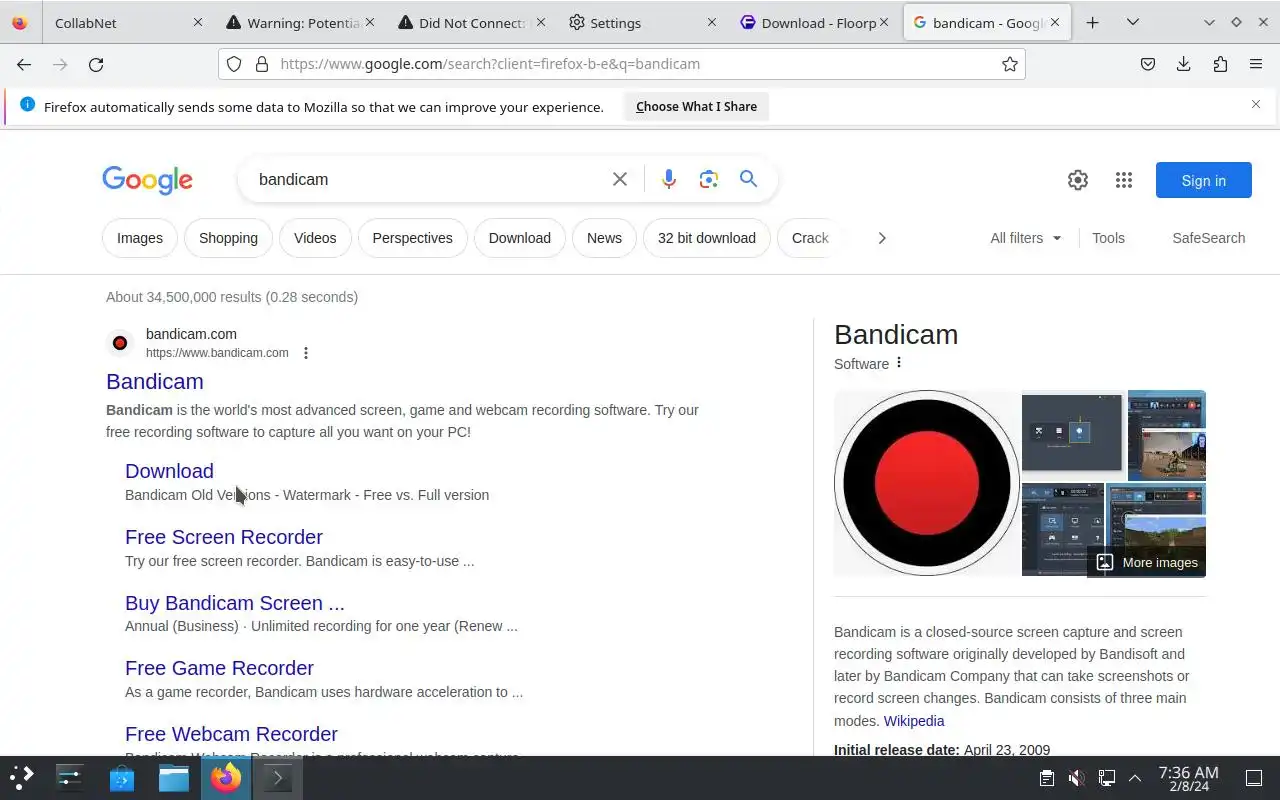1280x800 pixels.
Task: Show more search filter chips arrow
Action: point(881,238)
